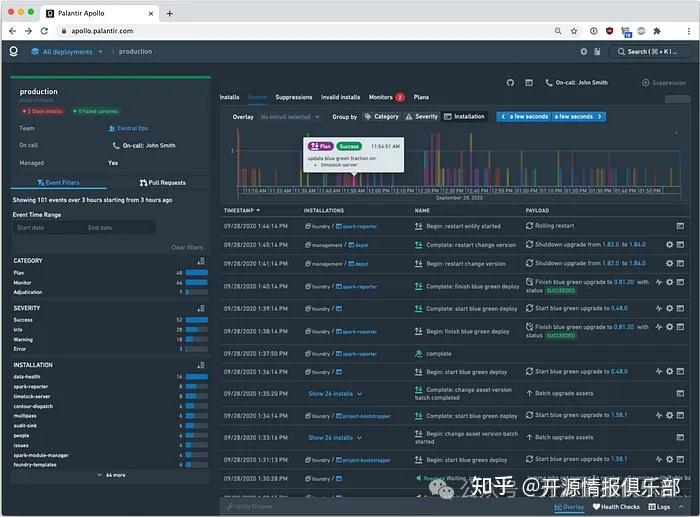Image resolution: width=700 pixels, height=517 pixels.
Task: Click the table layout icon near On-call
Action: coord(529,83)
